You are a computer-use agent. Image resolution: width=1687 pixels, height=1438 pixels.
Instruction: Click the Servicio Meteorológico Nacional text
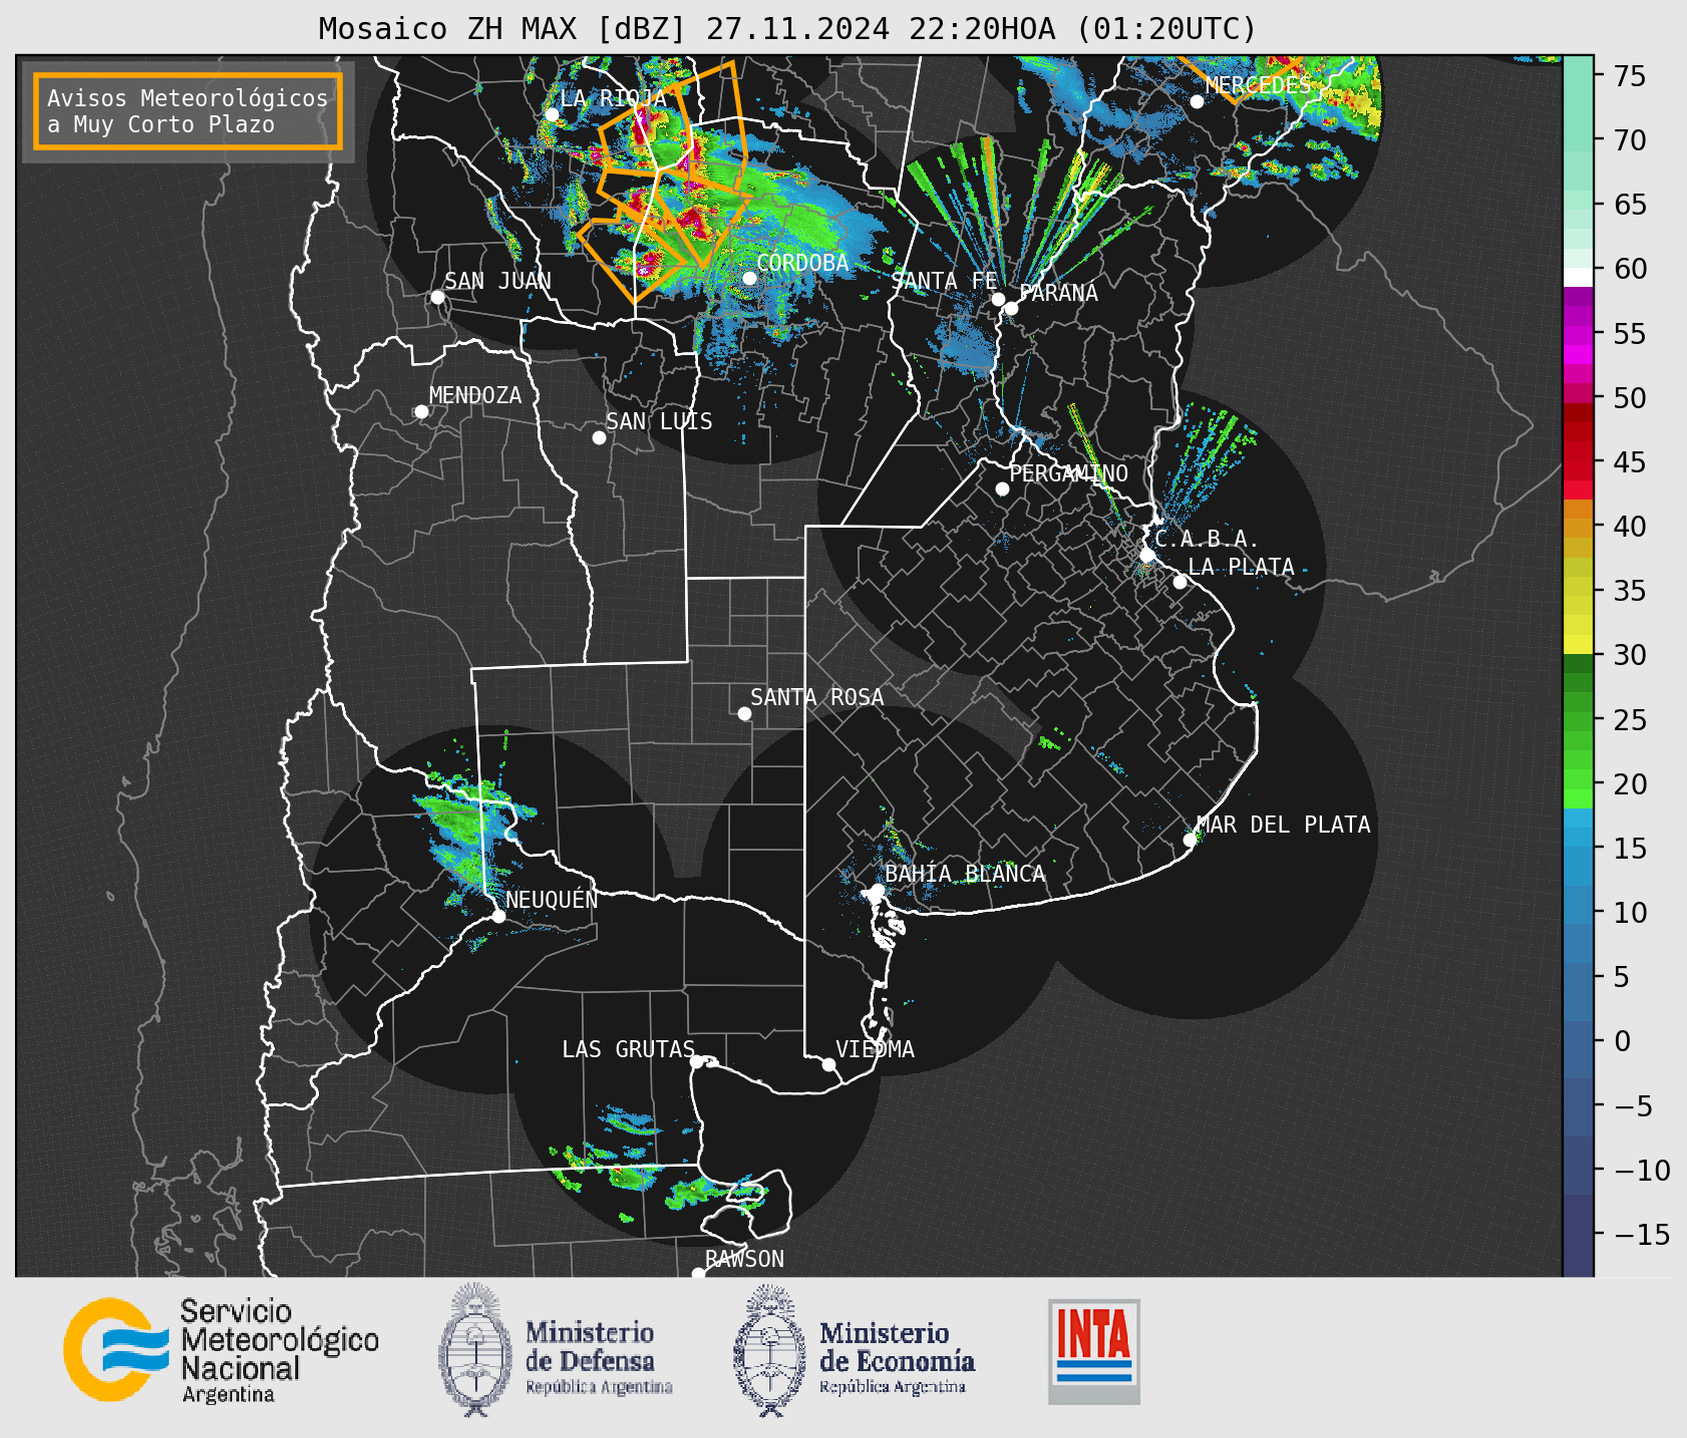click(x=279, y=1350)
